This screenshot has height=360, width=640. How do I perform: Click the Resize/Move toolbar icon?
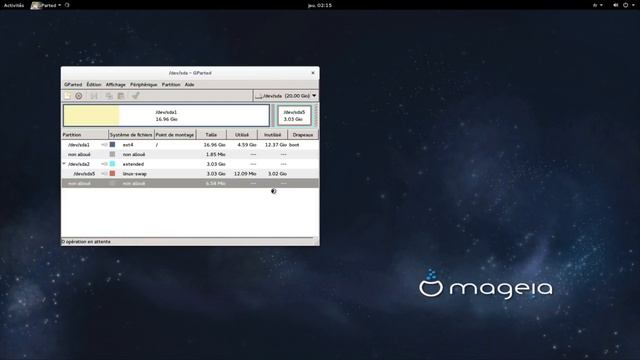tap(94, 96)
